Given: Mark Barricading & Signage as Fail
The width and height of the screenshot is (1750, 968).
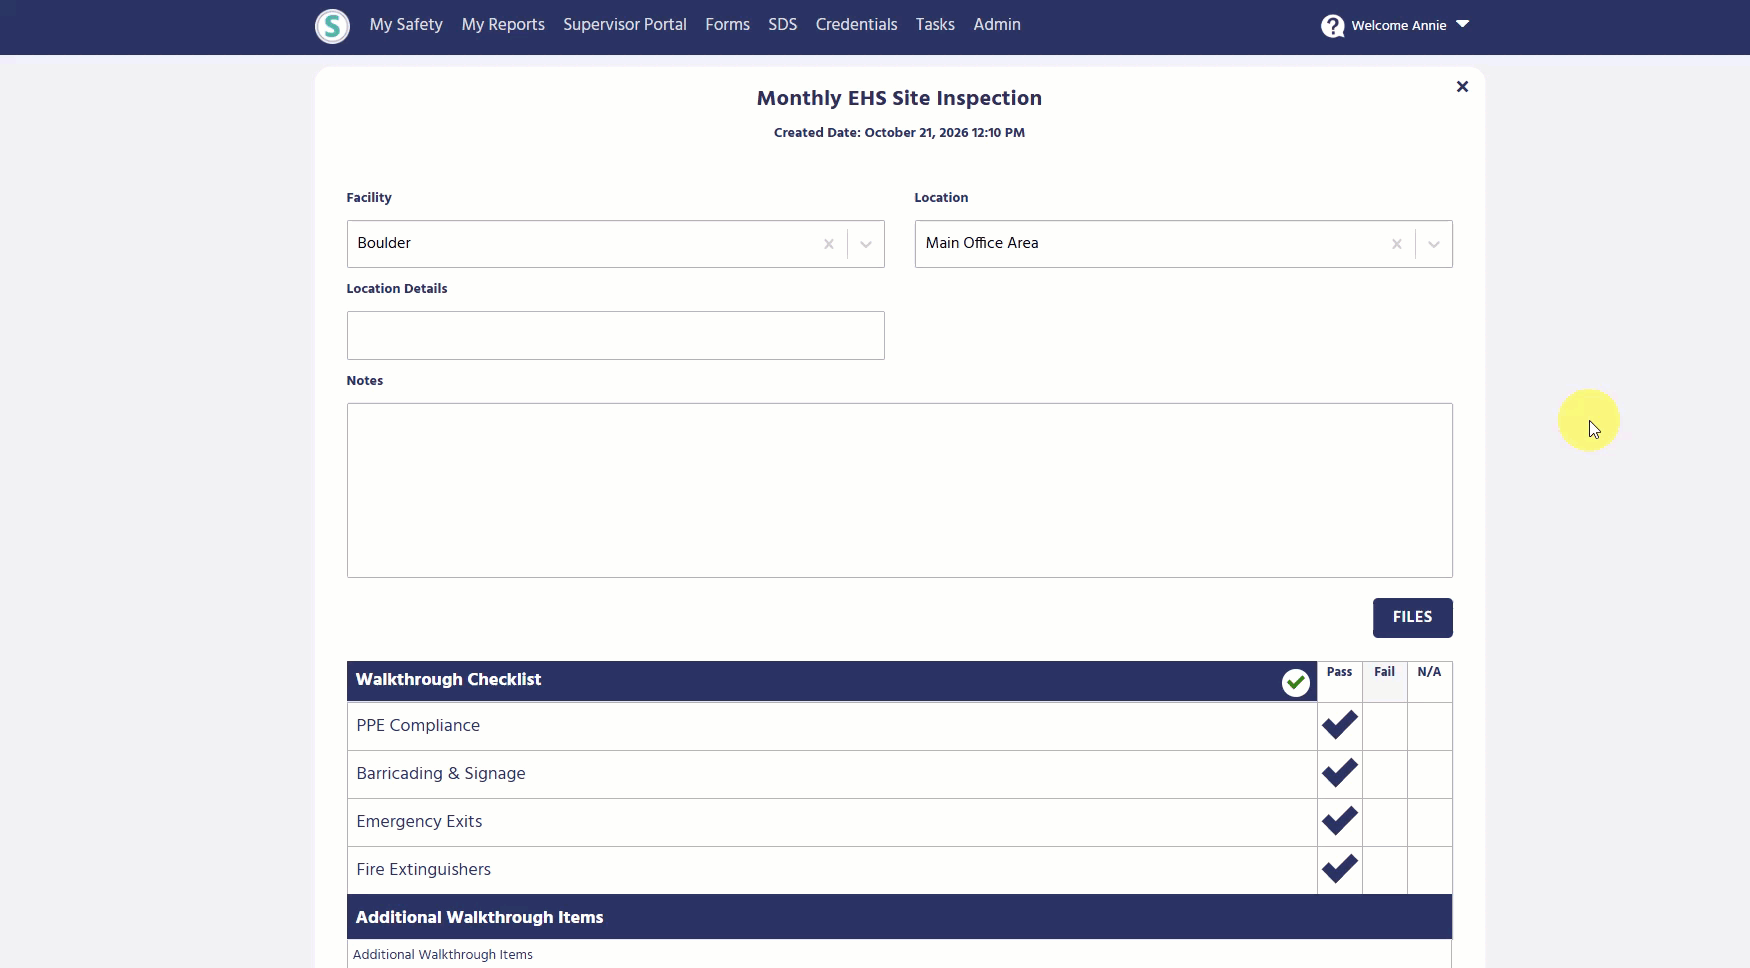Looking at the screenshot, I should pos(1384,774).
